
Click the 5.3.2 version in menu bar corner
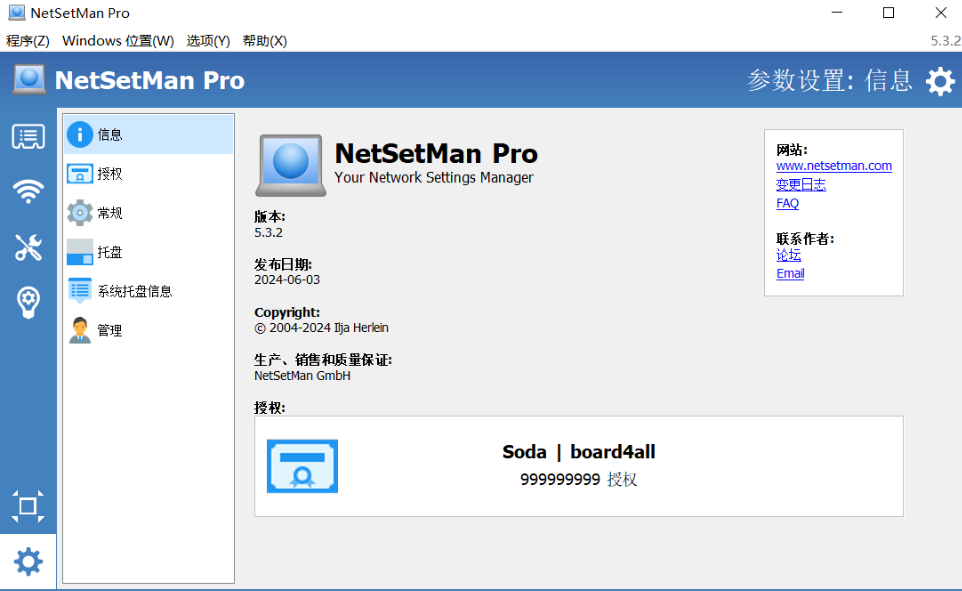[x=945, y=41]
